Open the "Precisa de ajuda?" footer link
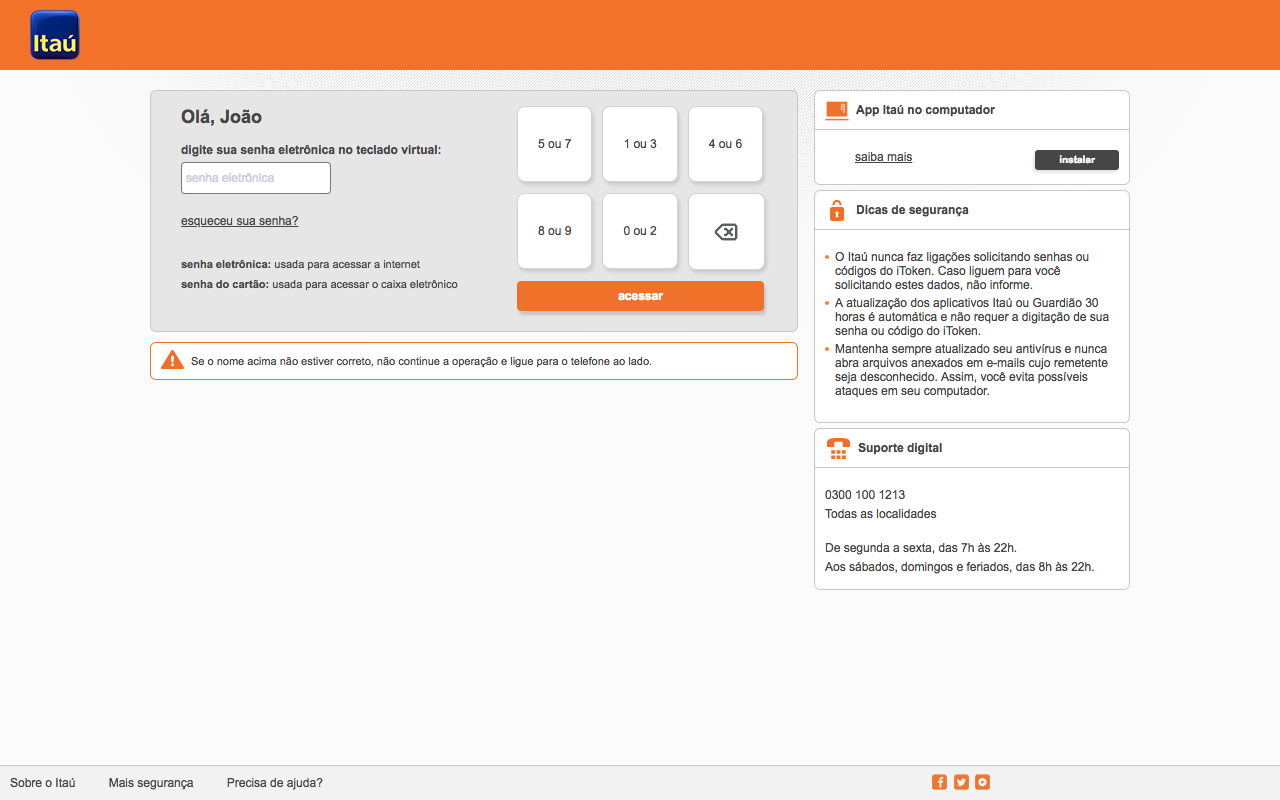Image resolution: width=1280 pixels, height=800 pixels. 275,783
